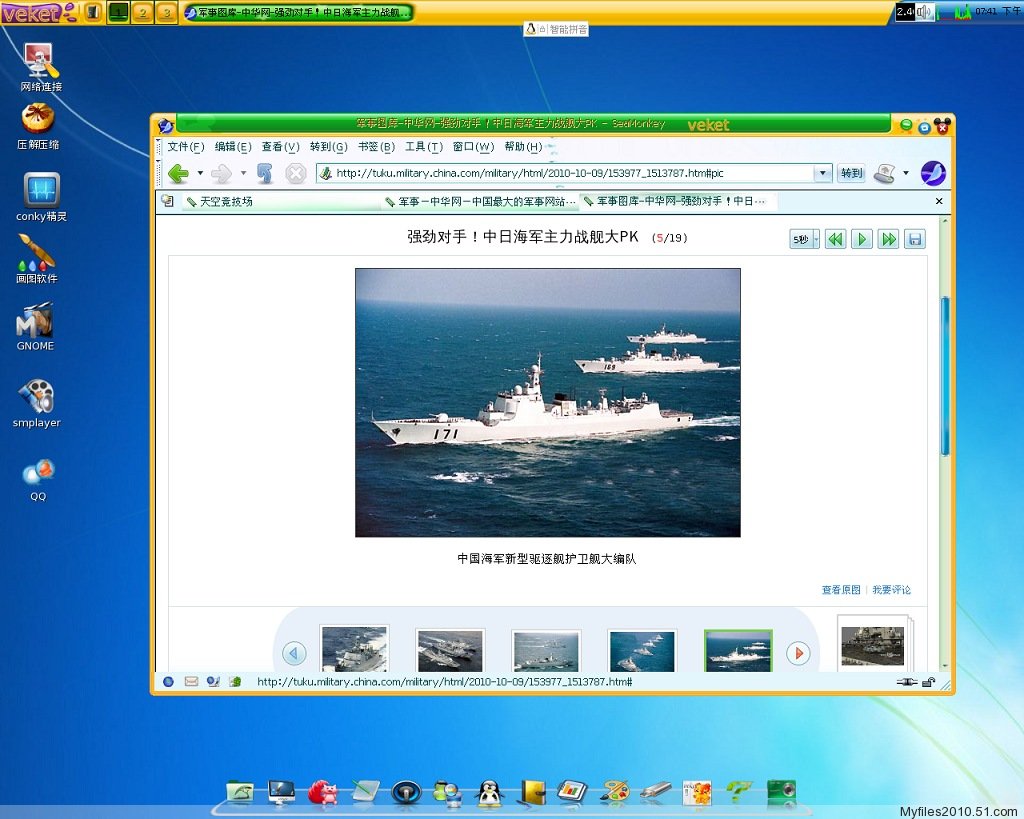Viewport: 1024px width, 819px height.
Task: Click the Print icon in the navigation toolbar
Action: click(x=885, y=174)
